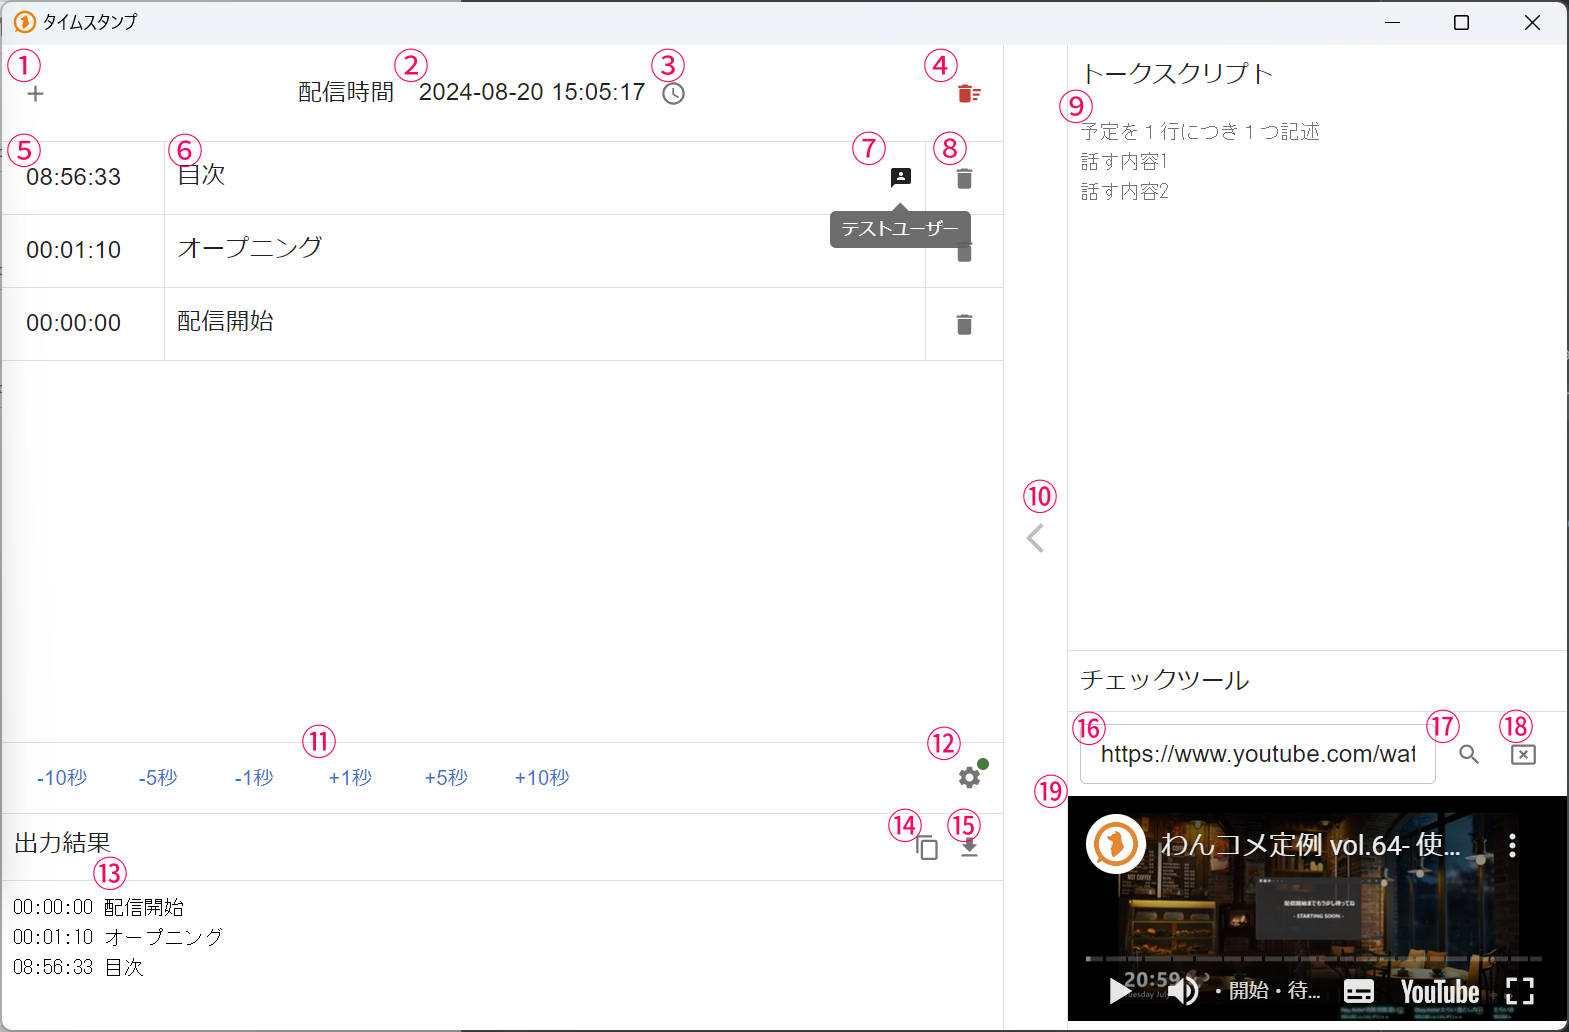Delete the 配信開始 timestamp row
The width and height of the screenshot is (1569, 1032).
point(964,325)
